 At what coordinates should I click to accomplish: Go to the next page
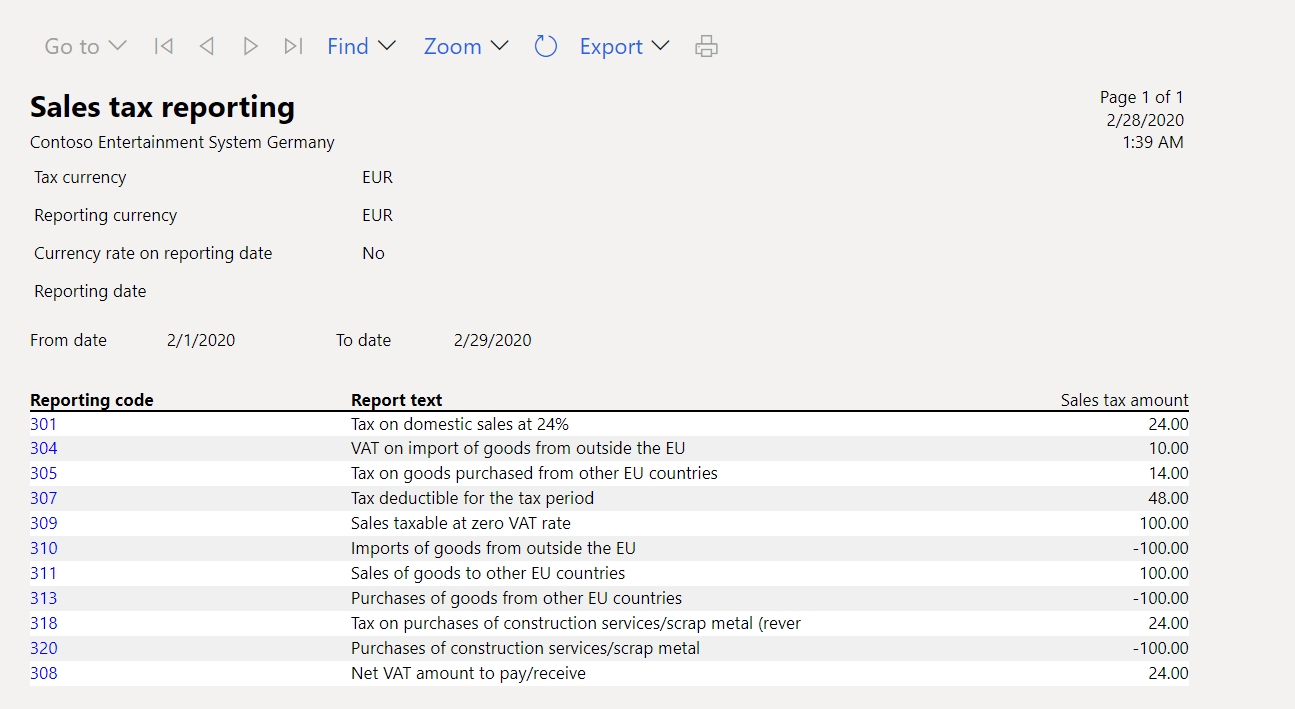[250, 46]
